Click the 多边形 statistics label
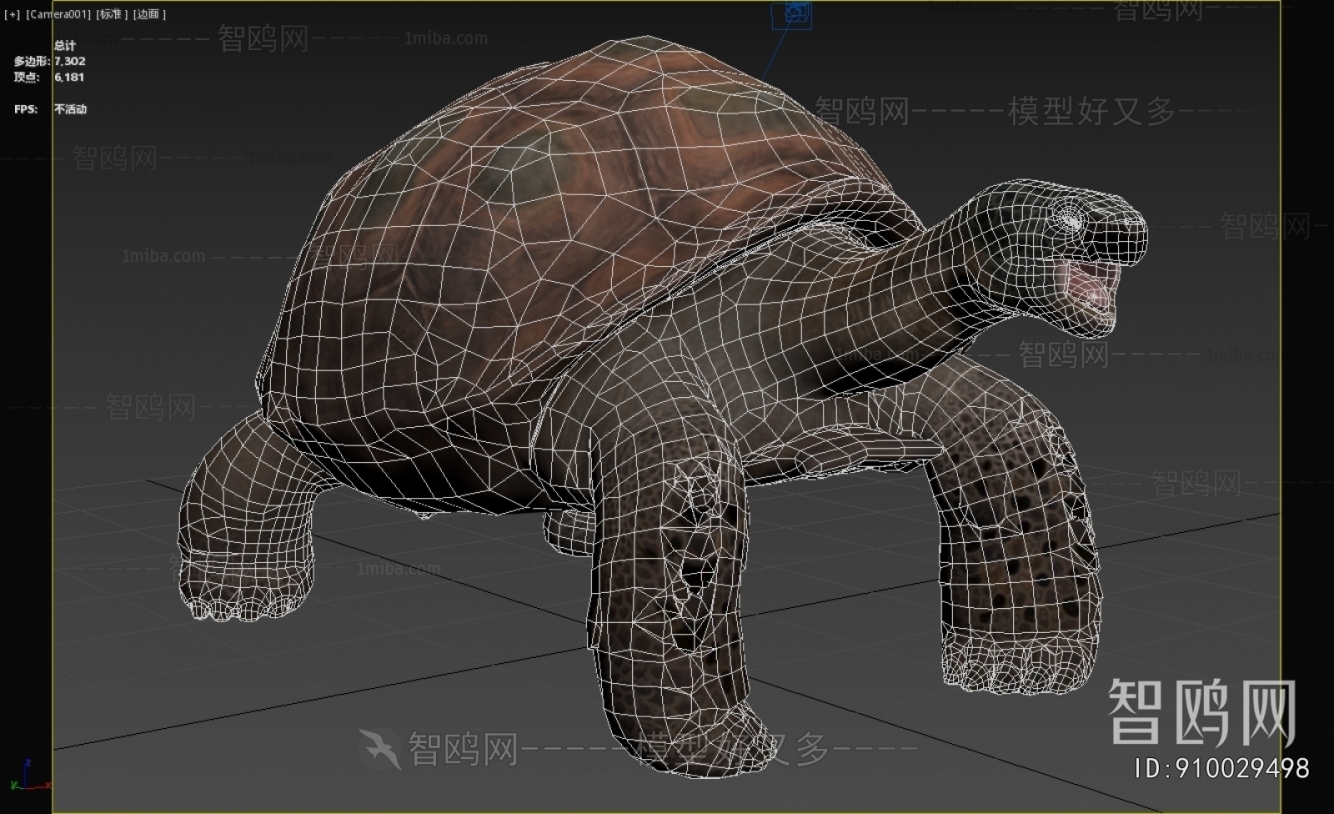 pos(33,61)
